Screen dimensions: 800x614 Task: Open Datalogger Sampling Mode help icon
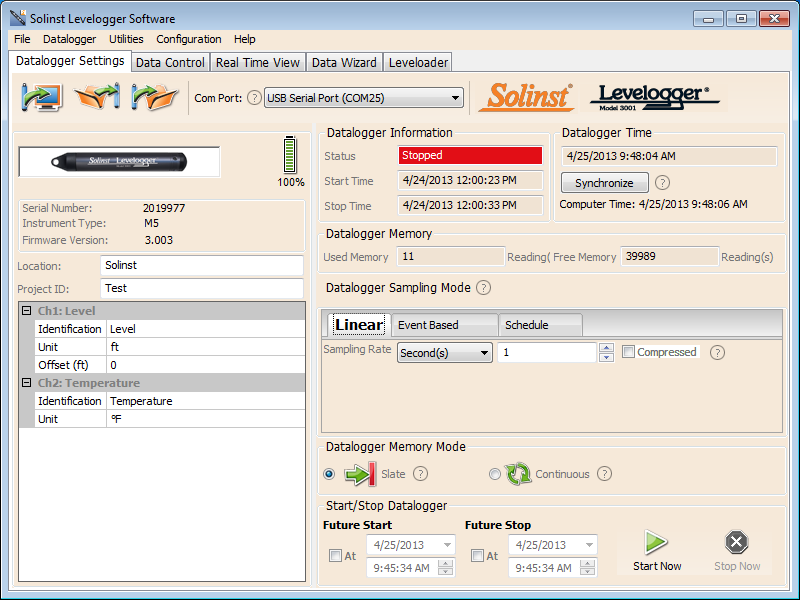[483, 288]
